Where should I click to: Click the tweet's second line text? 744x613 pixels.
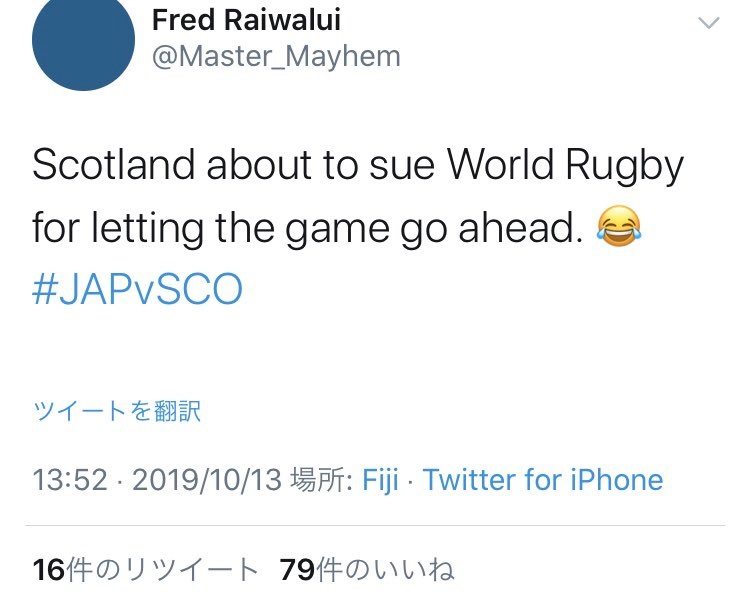click(x=337, y=228)
